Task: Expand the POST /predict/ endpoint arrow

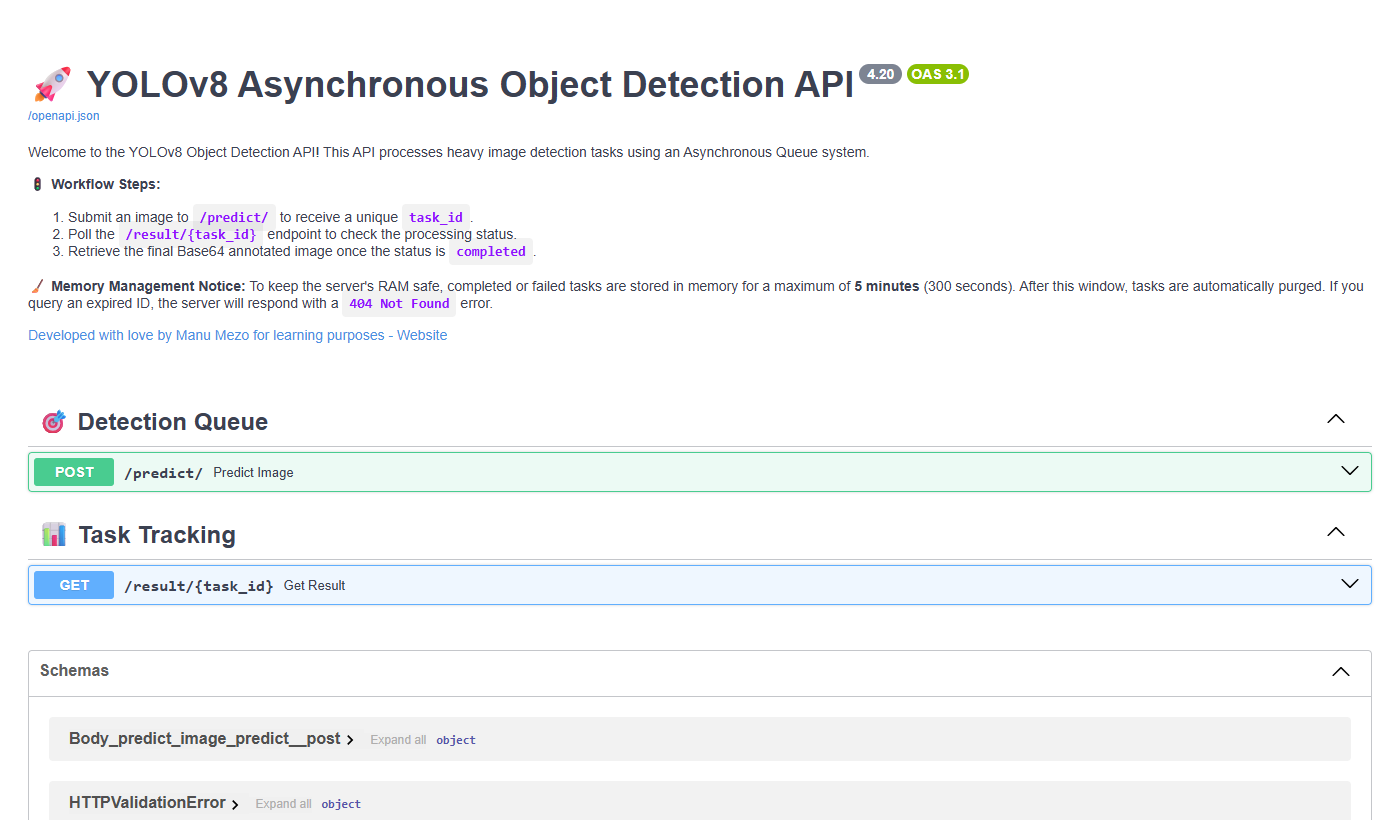Action: click(x=1350, y=471)
